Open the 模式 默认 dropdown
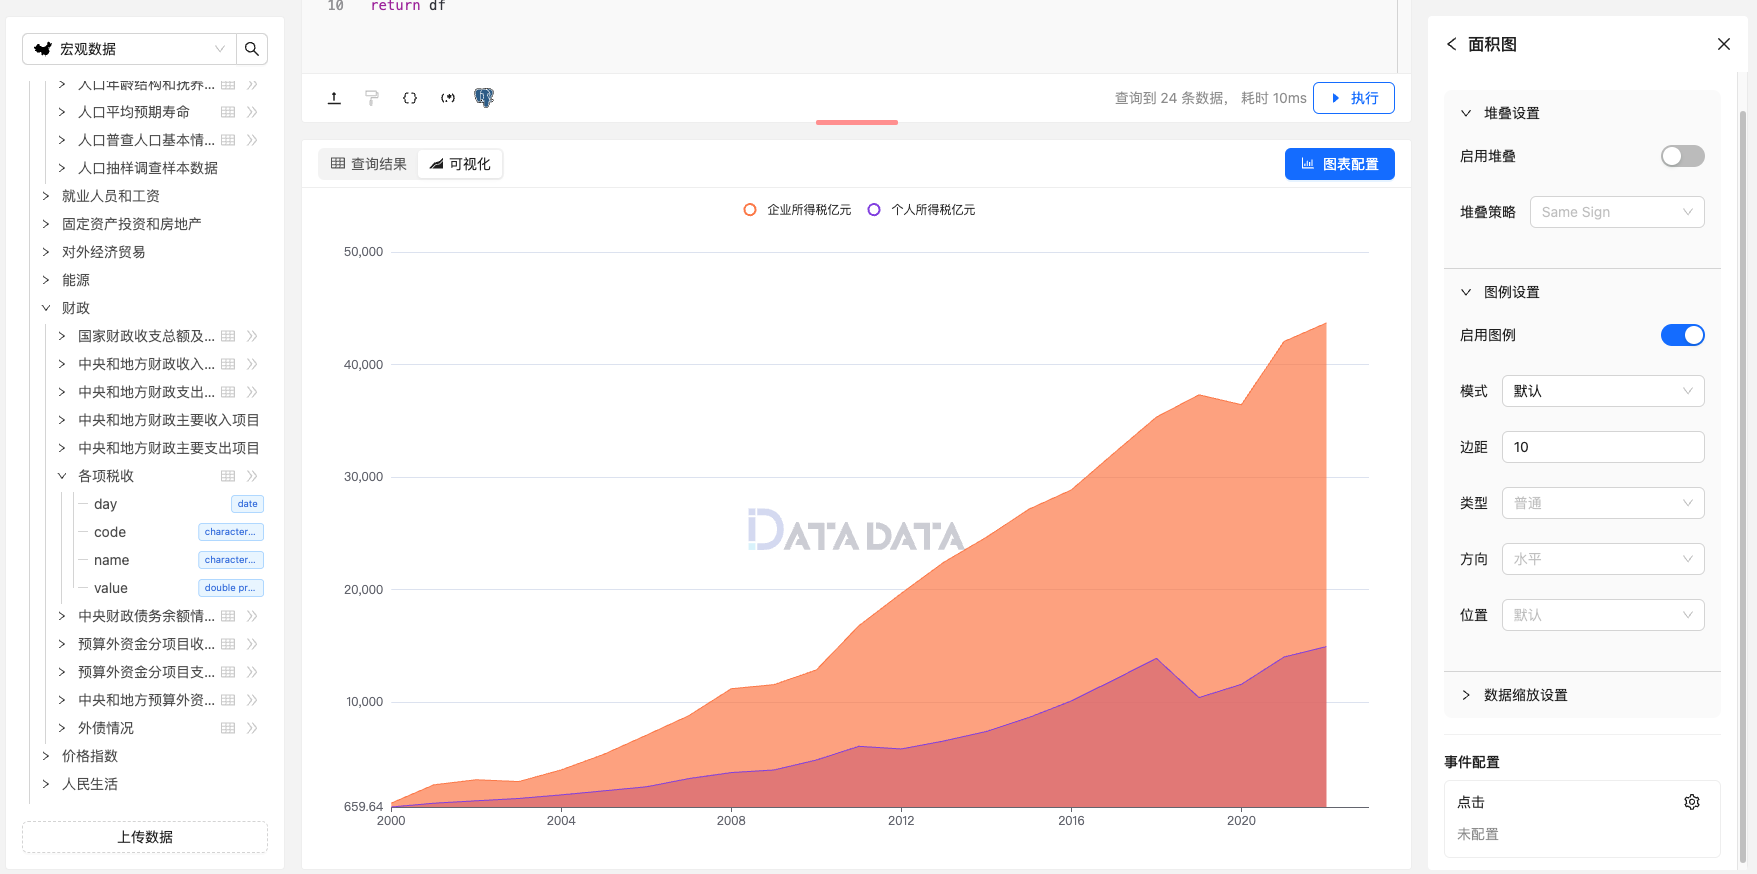1757x874 pixels. 1603,391
